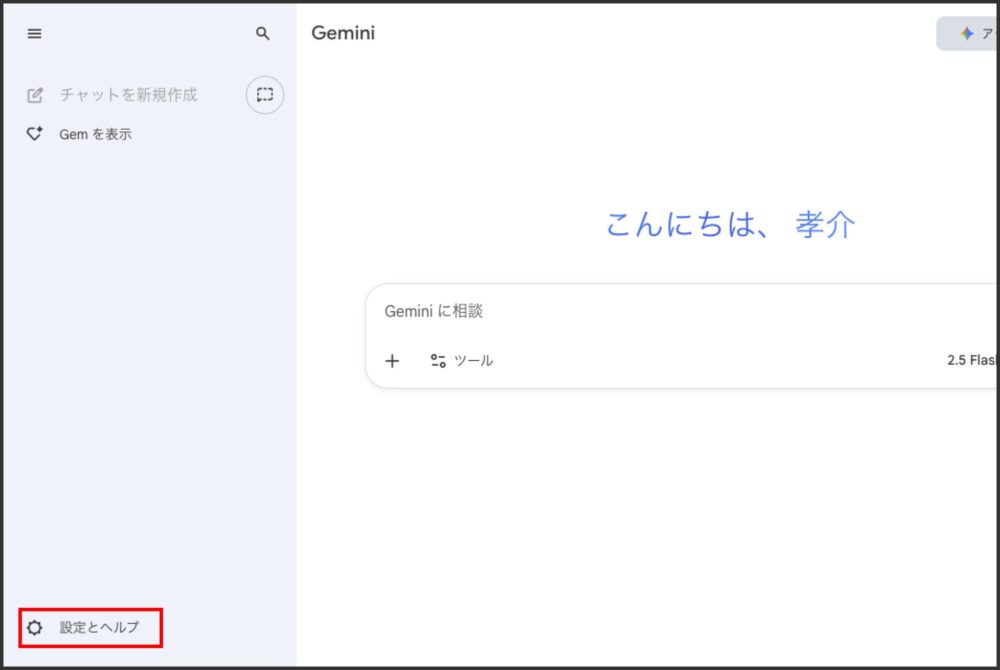Click the name 孝介 in the greeting

(825, 225)
